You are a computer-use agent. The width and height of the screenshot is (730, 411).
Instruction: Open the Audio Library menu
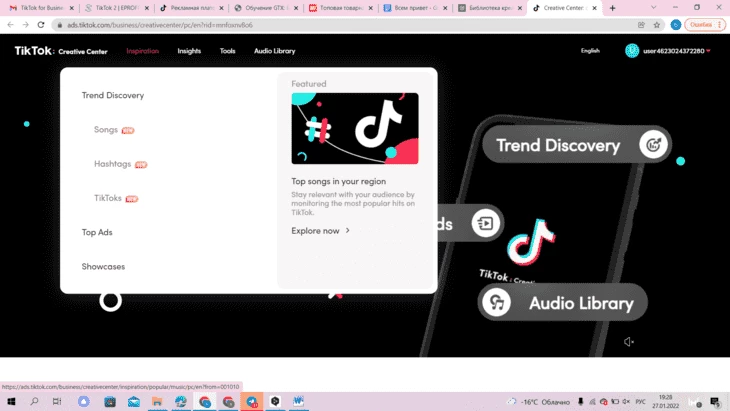click(x=275, y=51)
